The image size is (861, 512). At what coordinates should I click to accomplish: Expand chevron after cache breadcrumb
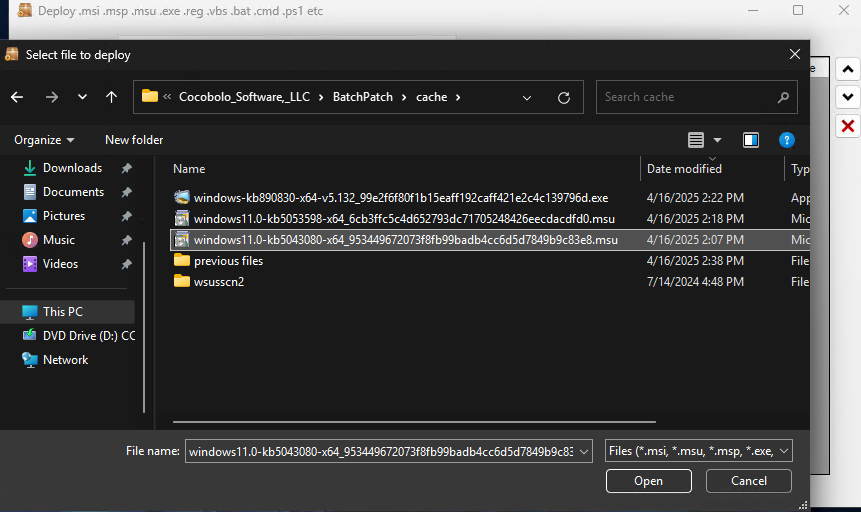click(458, 97)
